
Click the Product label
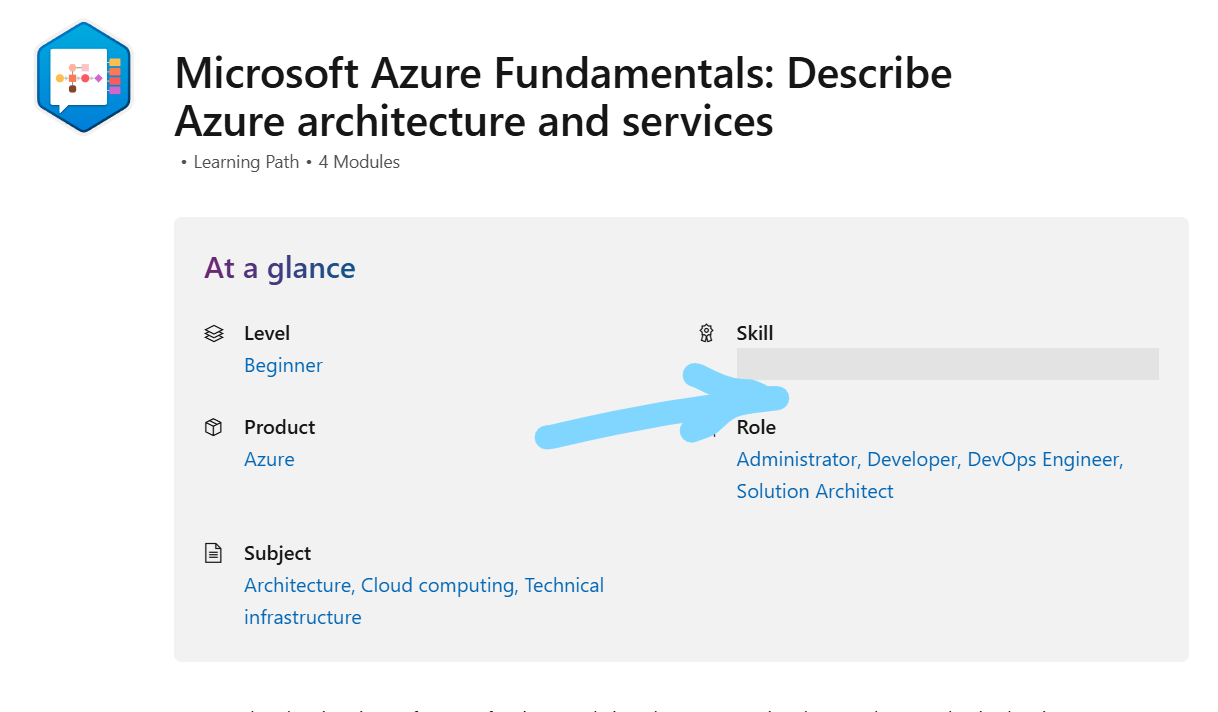280,427
